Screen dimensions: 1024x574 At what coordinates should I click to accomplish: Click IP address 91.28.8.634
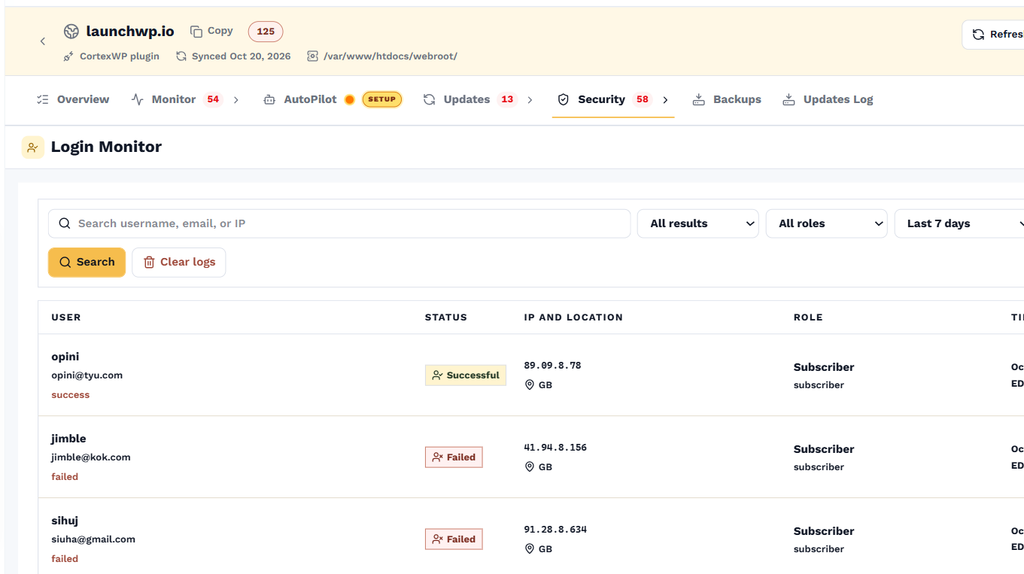[555, 530]
